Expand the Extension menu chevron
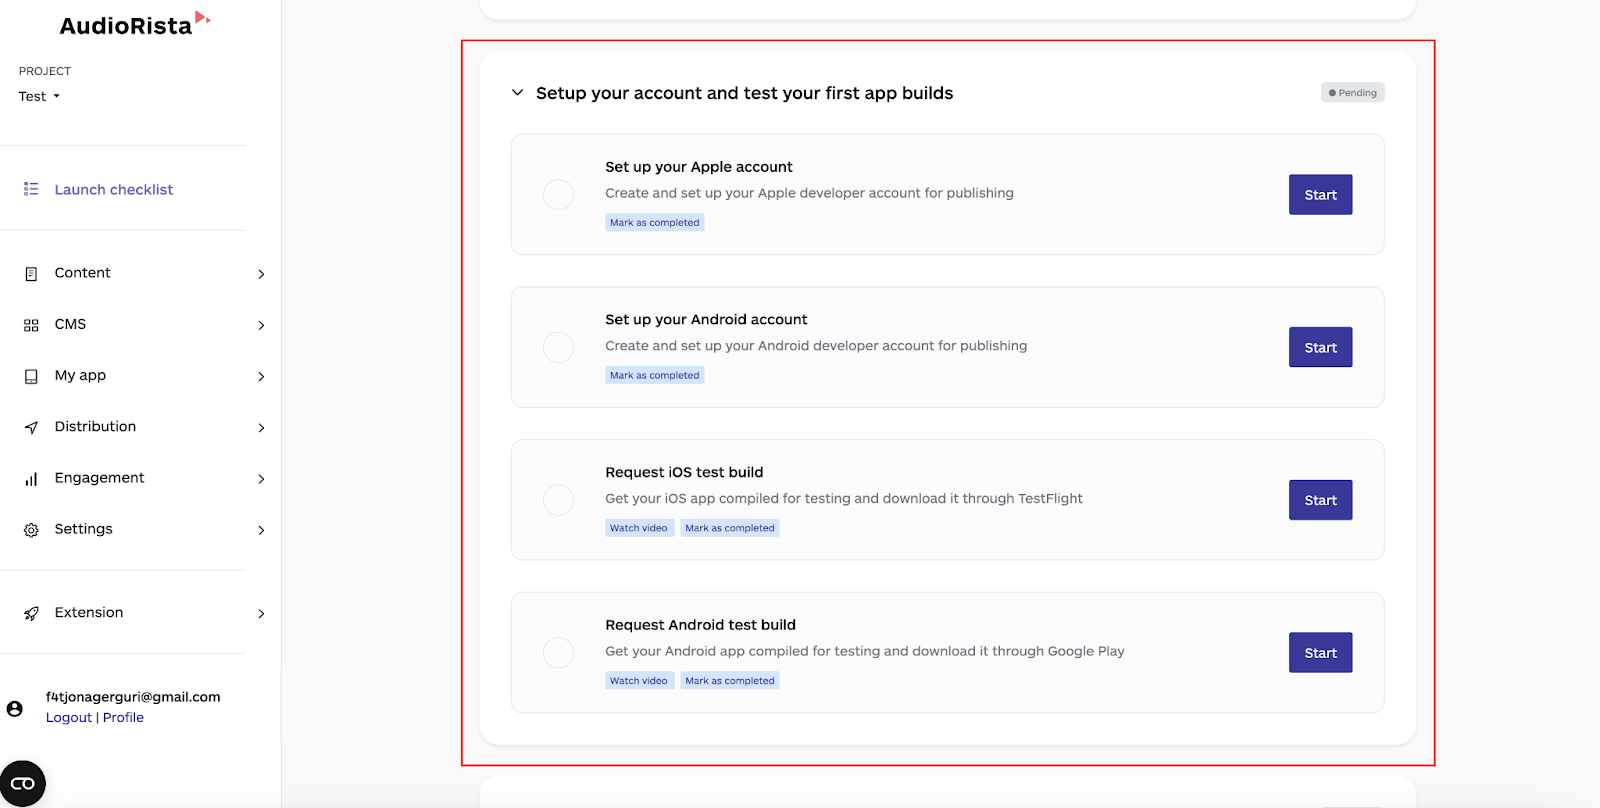1600x808 pixels. click(261, 614)
